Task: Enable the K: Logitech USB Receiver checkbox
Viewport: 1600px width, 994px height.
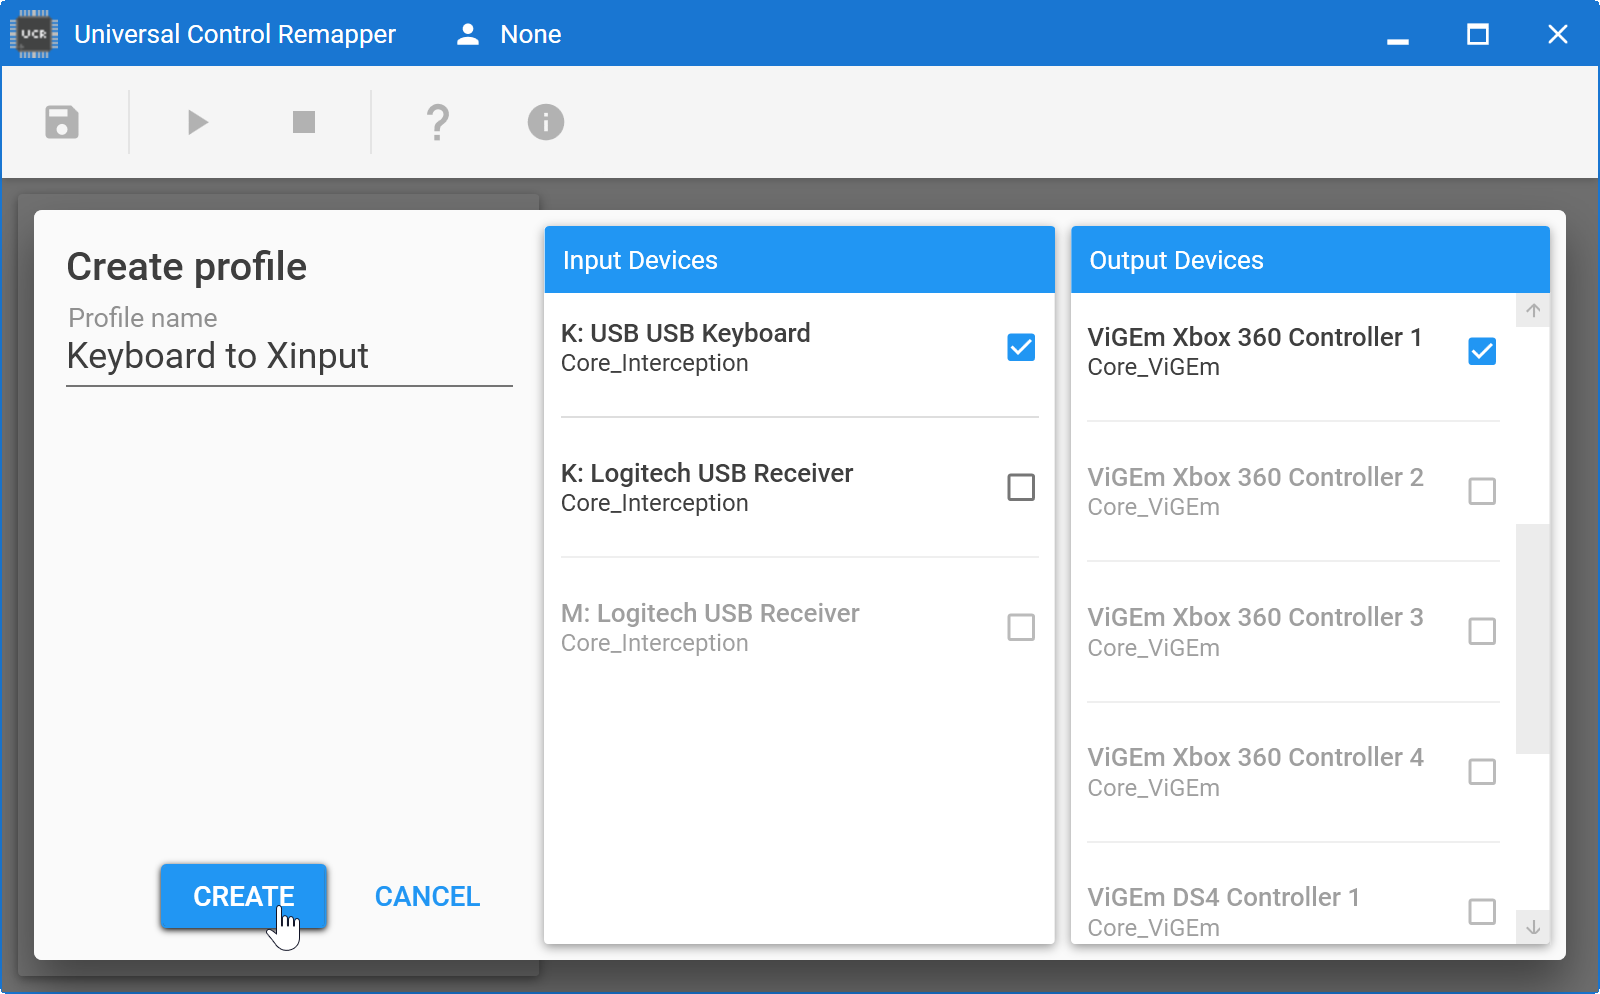Action: 1020,487
